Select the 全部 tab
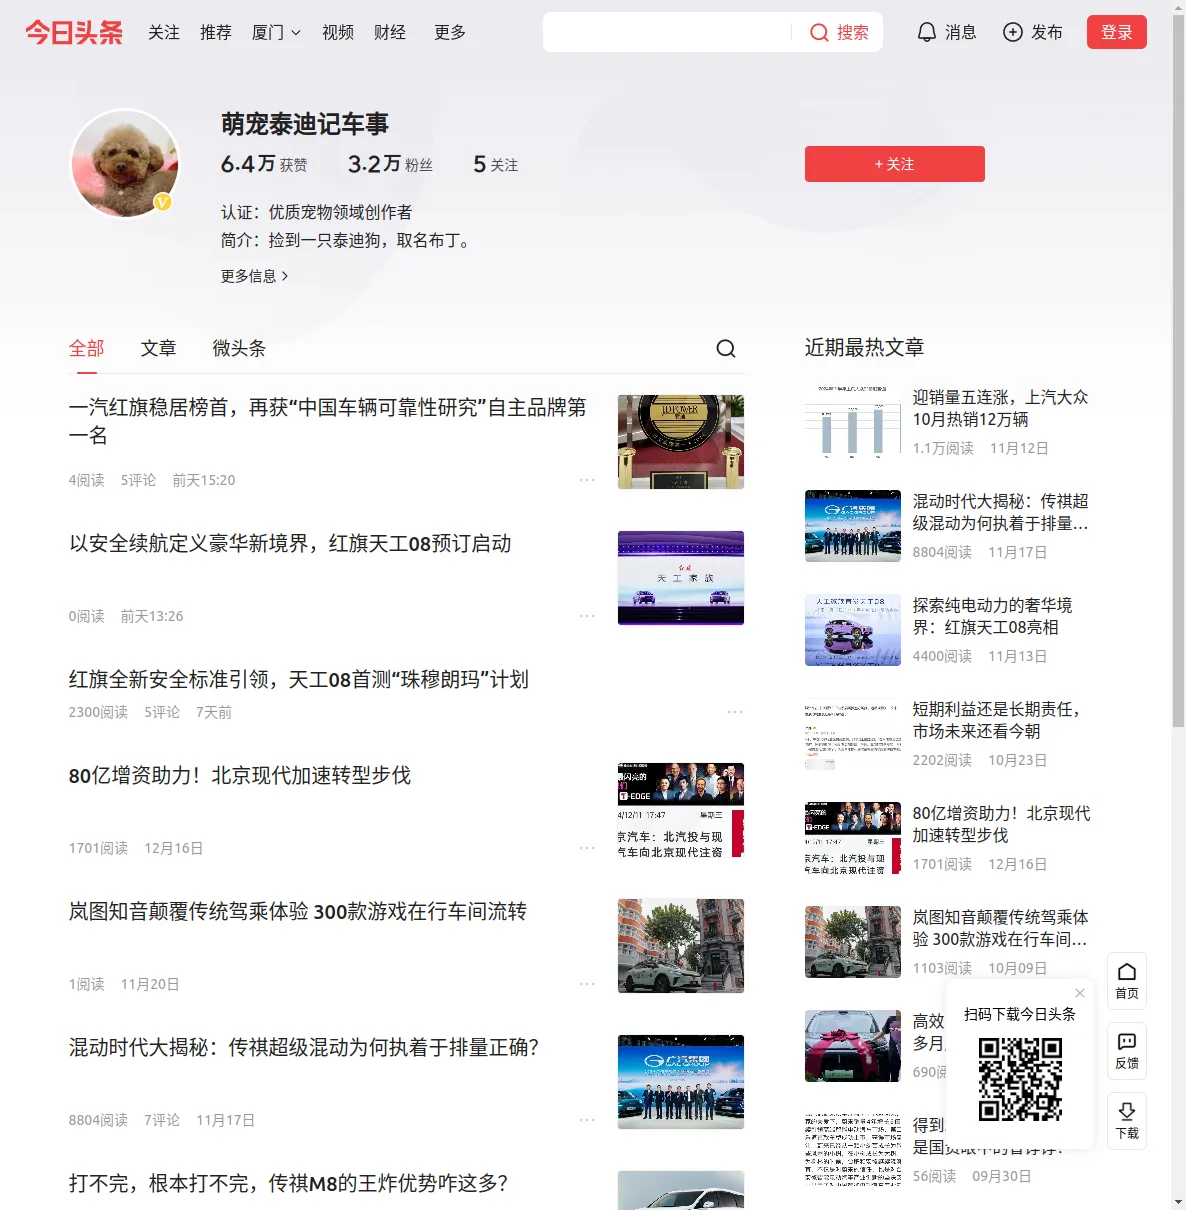 coord(87,348)
